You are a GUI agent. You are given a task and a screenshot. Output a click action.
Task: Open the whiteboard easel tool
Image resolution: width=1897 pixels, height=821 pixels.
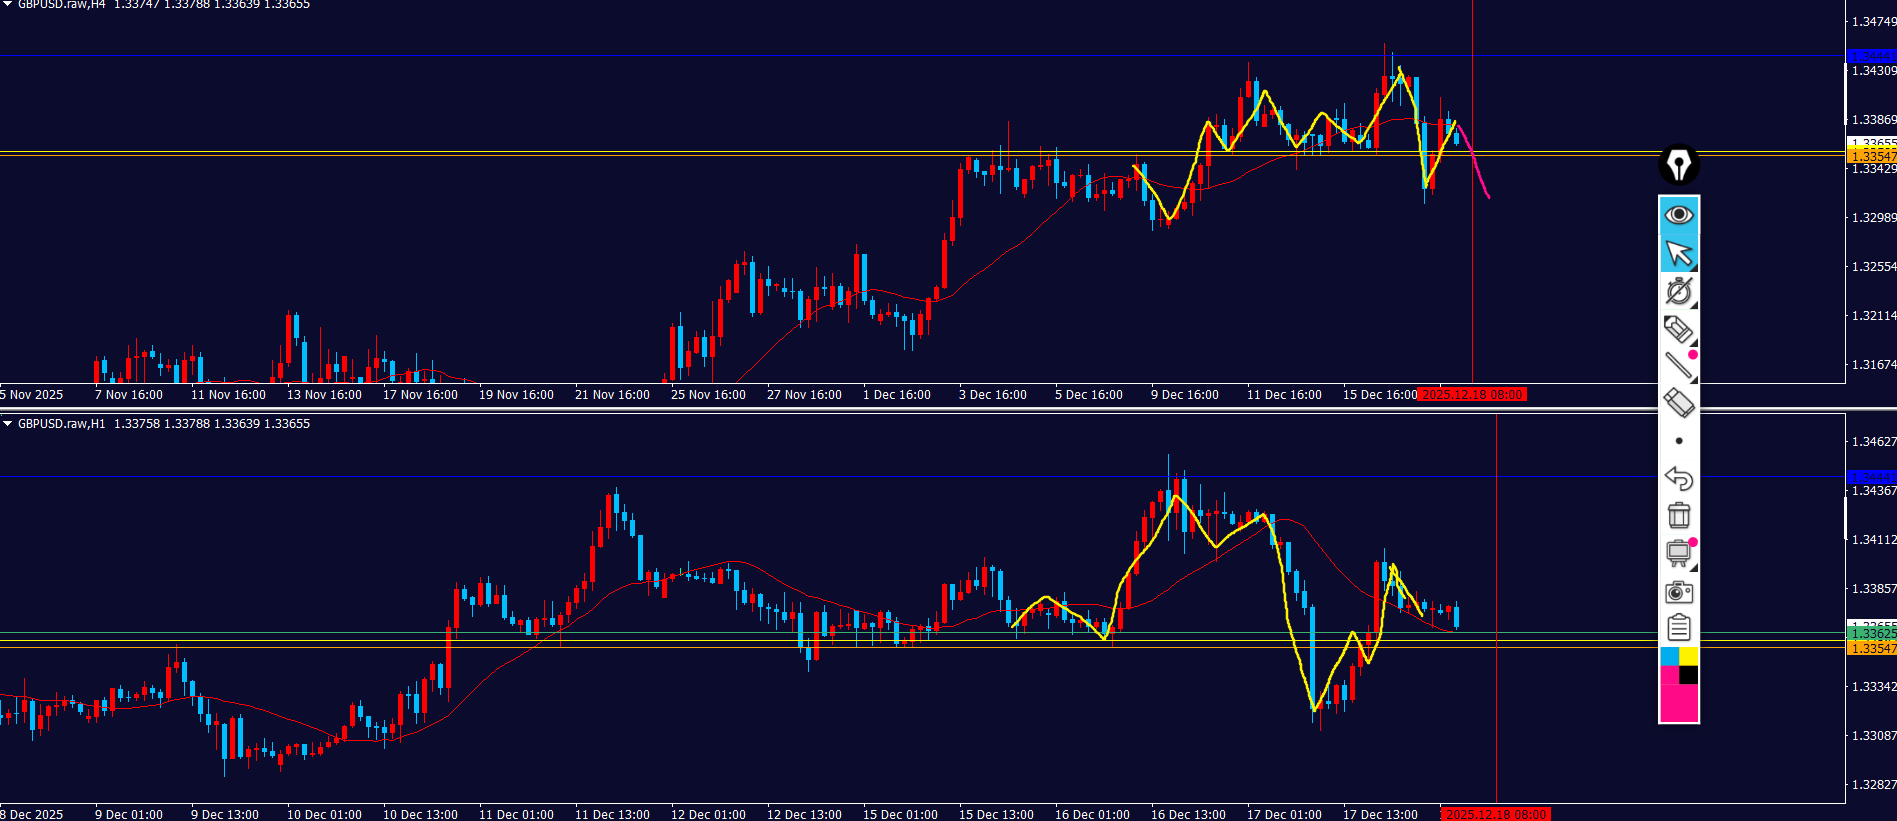(1679, 553)
